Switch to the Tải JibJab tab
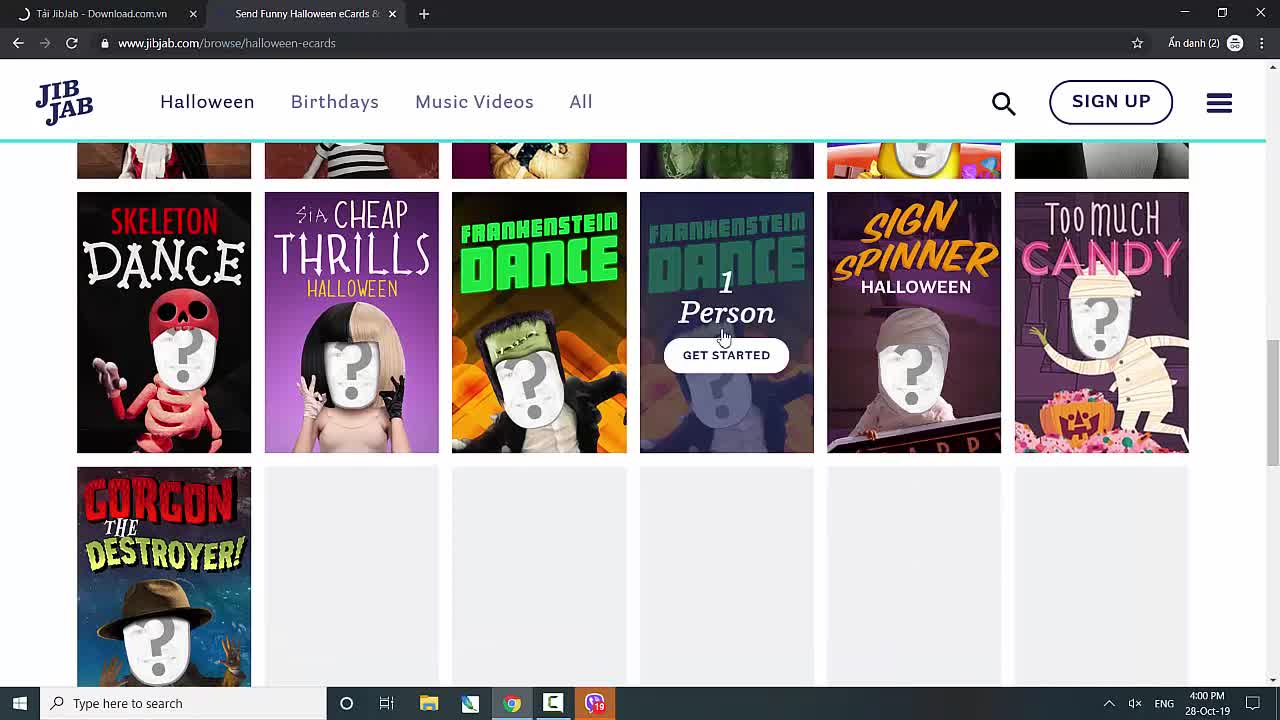 pos(101,14)
